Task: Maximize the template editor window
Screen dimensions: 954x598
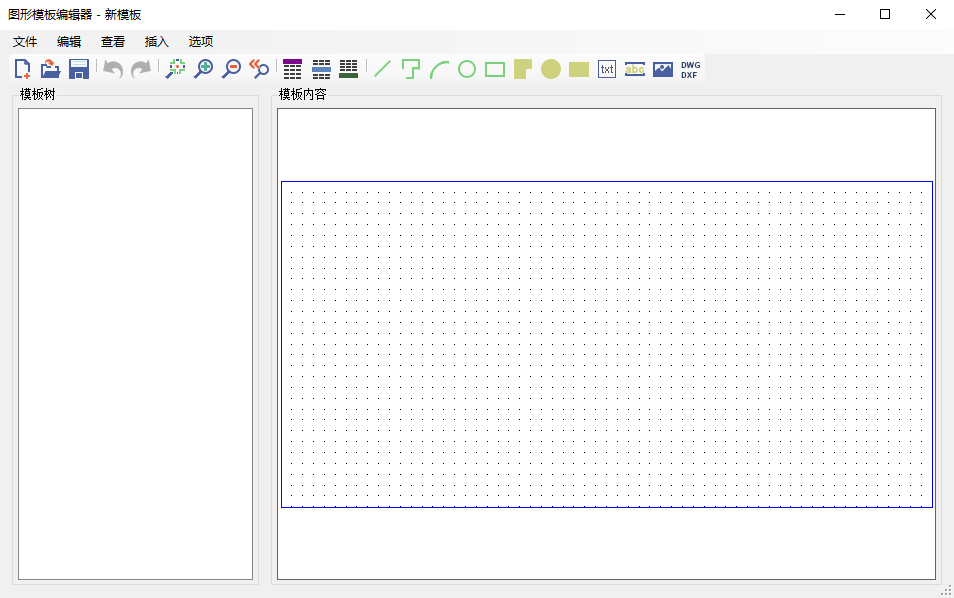Action: (x=885, y=14)
